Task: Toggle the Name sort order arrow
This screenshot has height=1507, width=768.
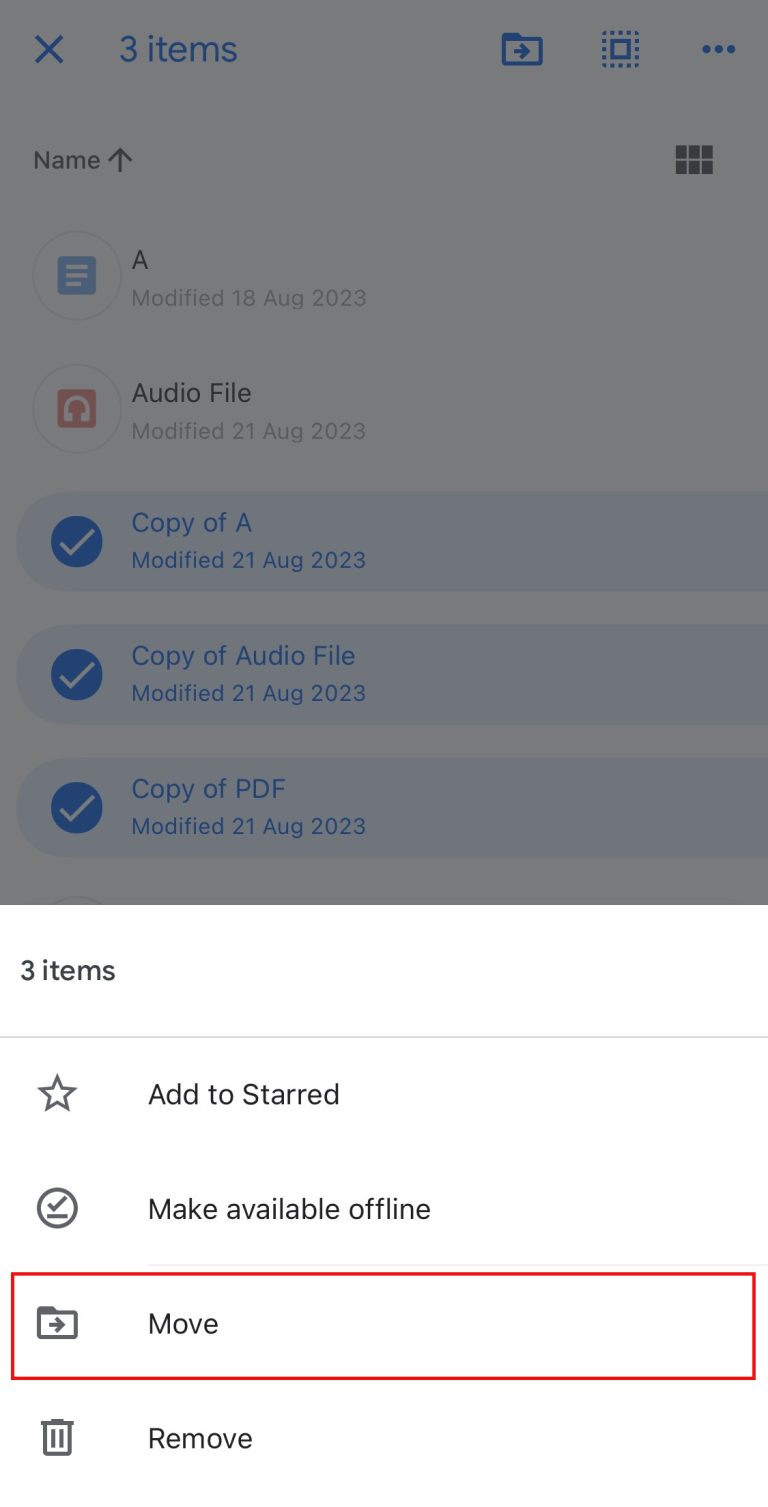Action: (120, 160)
